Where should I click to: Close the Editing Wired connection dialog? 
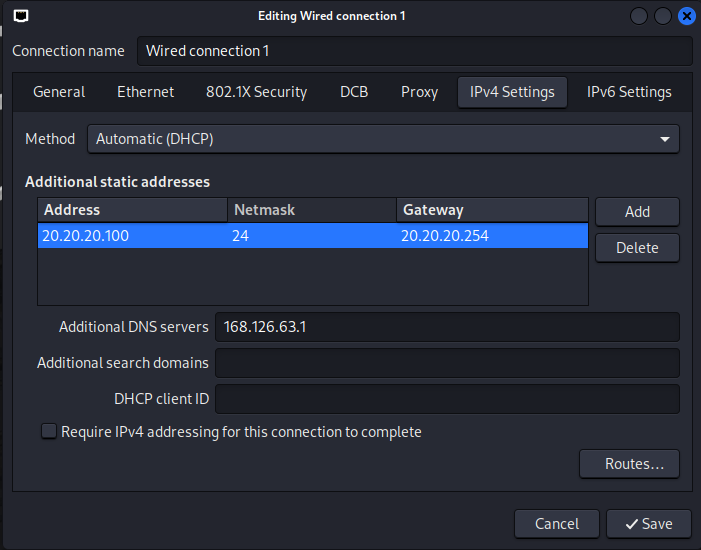point(686,17)
